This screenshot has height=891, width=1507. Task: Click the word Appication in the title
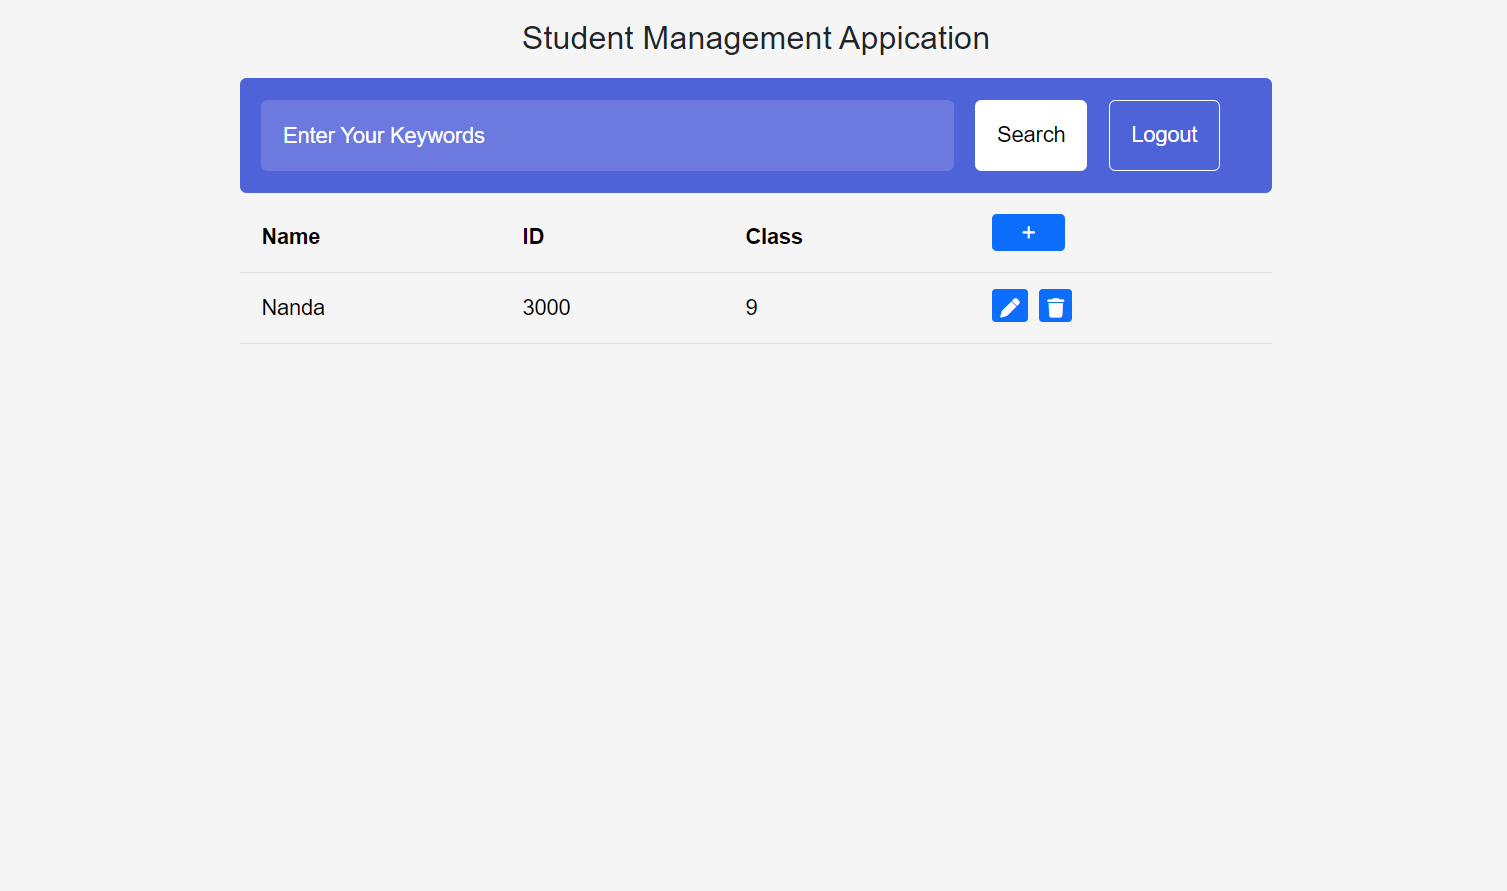(x=914, y=38)
